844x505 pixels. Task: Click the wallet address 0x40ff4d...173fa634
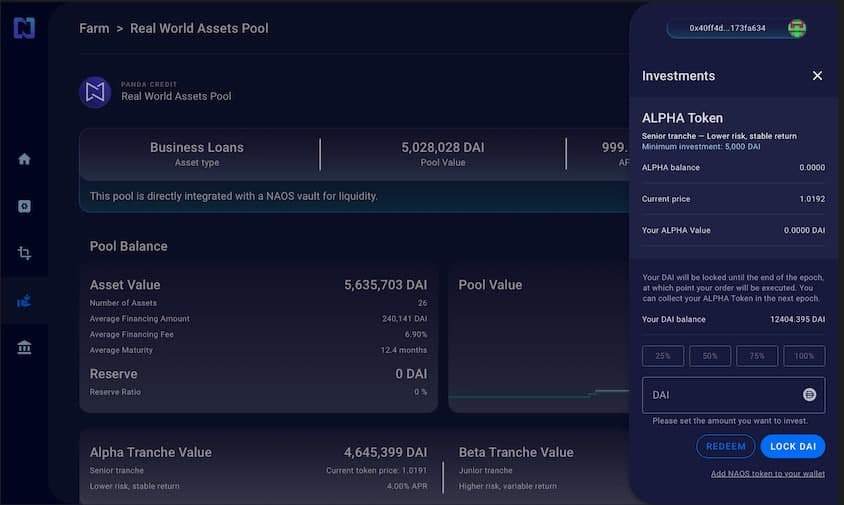pyautogui.click(x=727, y=28)
